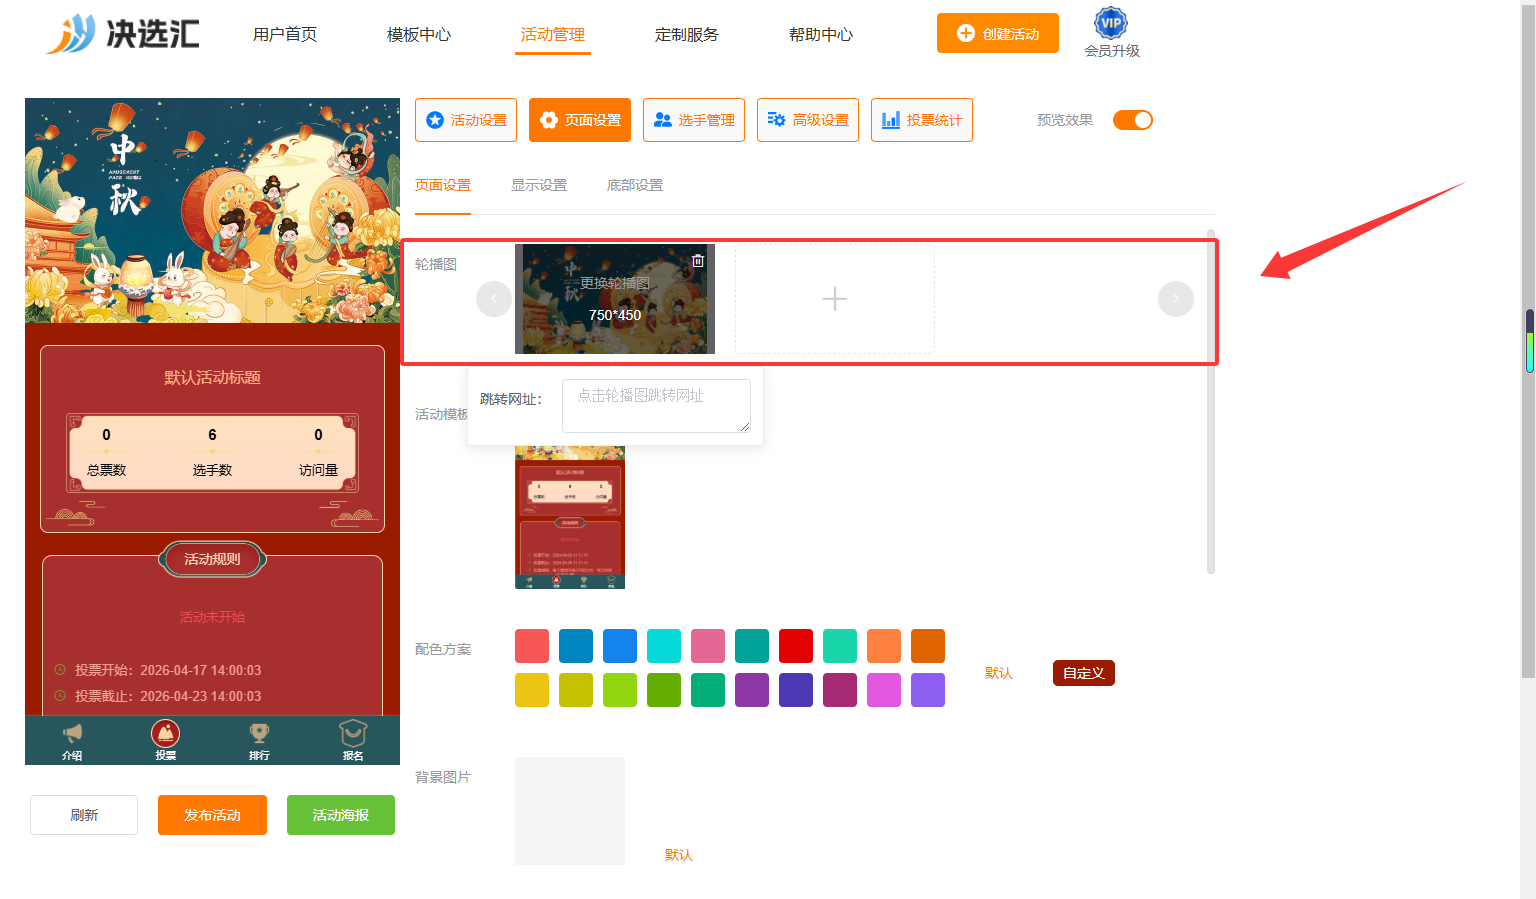1536x899 pixels.
Task: Pick bright red color swatch
Action: pyautogui.click(x=796, y=646)
